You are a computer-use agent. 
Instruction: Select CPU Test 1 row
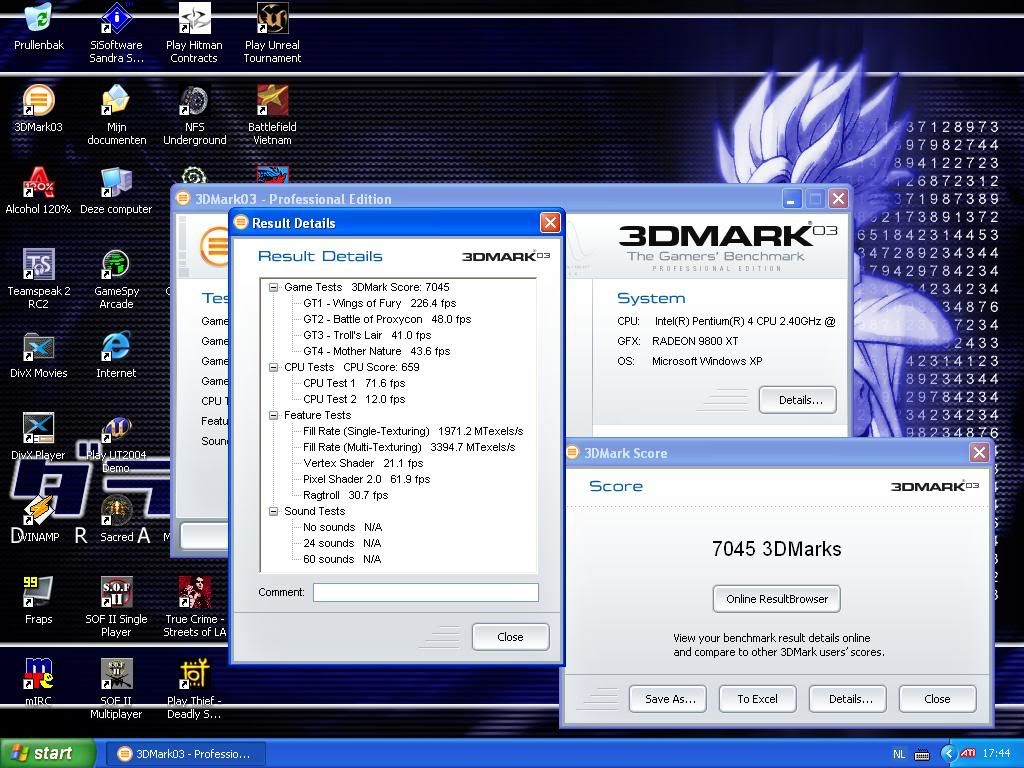(x=354, y=383)
